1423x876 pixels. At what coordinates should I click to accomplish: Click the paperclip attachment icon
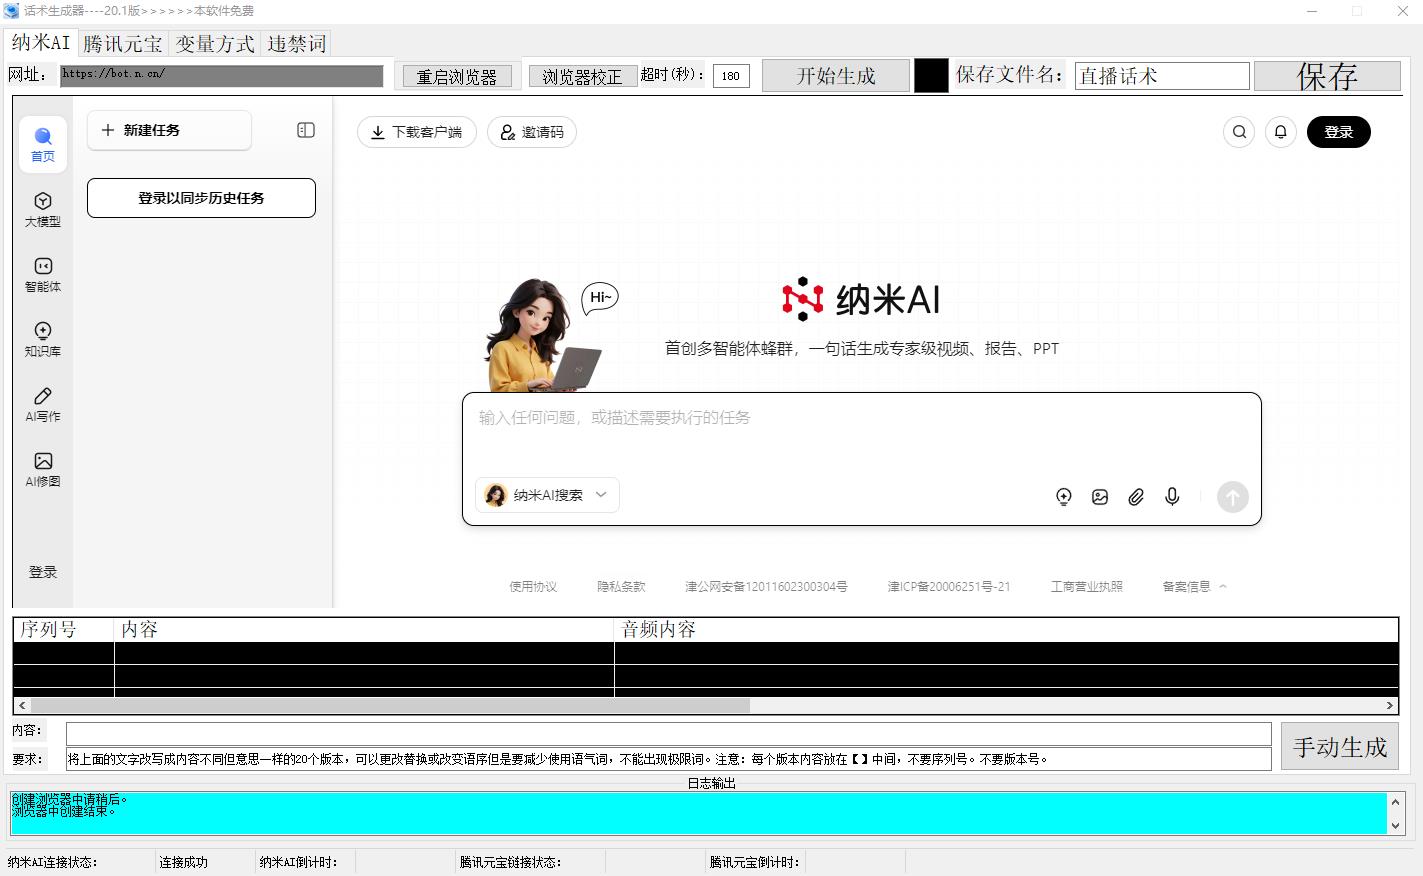tap(1136, 497)
